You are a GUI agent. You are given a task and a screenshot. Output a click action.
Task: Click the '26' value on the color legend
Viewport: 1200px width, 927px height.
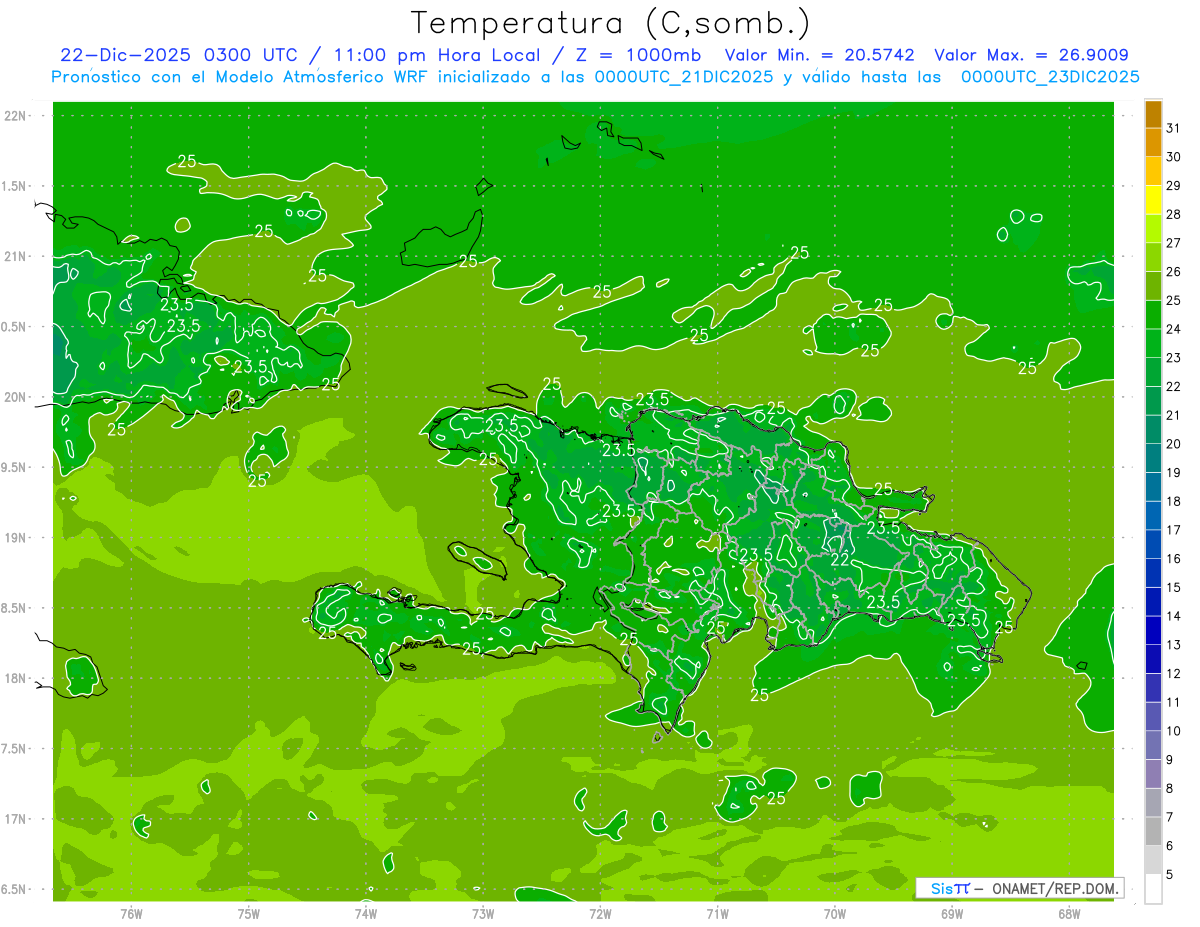click(x=1174, y=271)
